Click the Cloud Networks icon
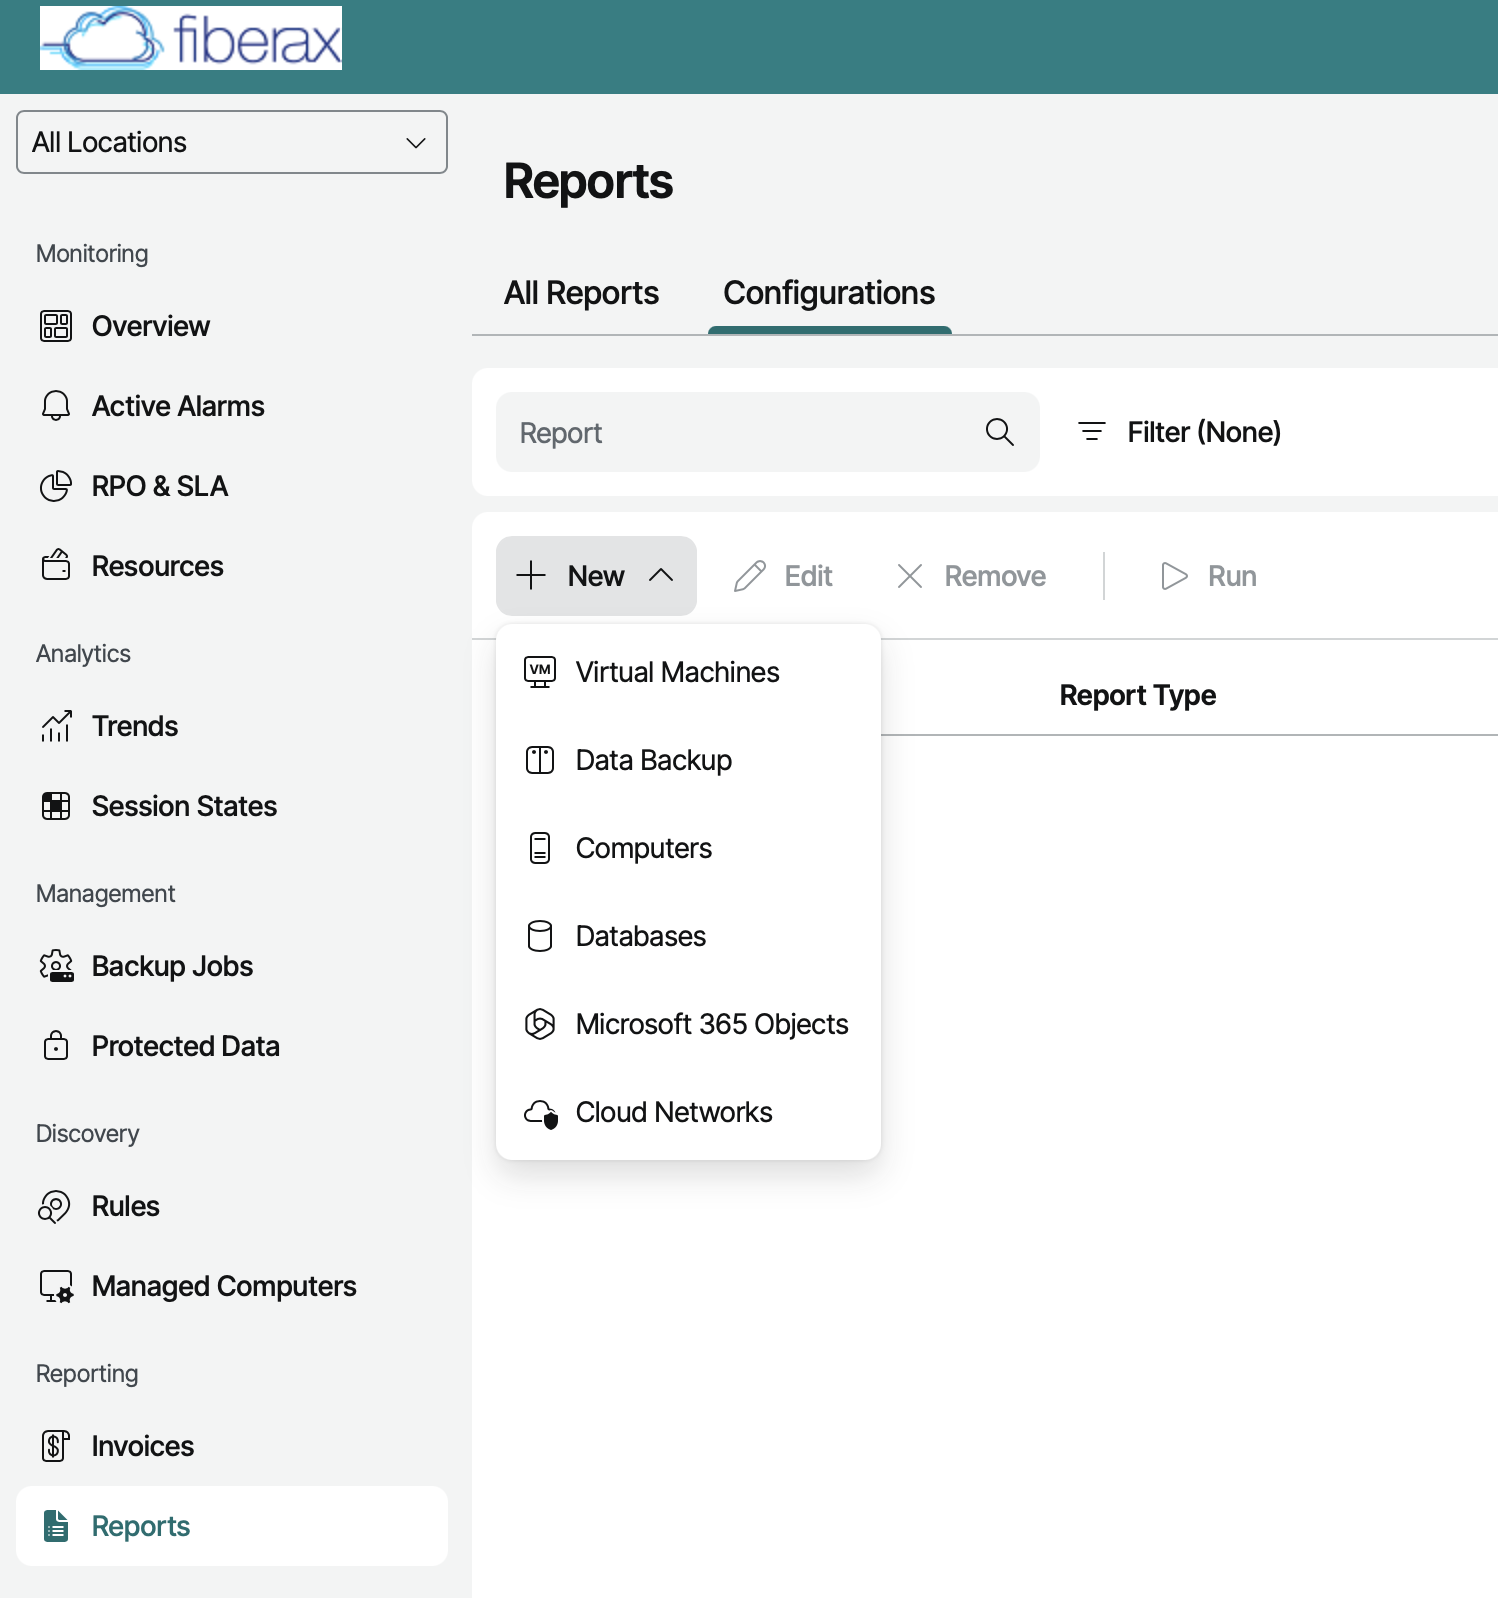This screenshot has width=1498, height=1598. pyautogui.click(x=541, y=1113)
